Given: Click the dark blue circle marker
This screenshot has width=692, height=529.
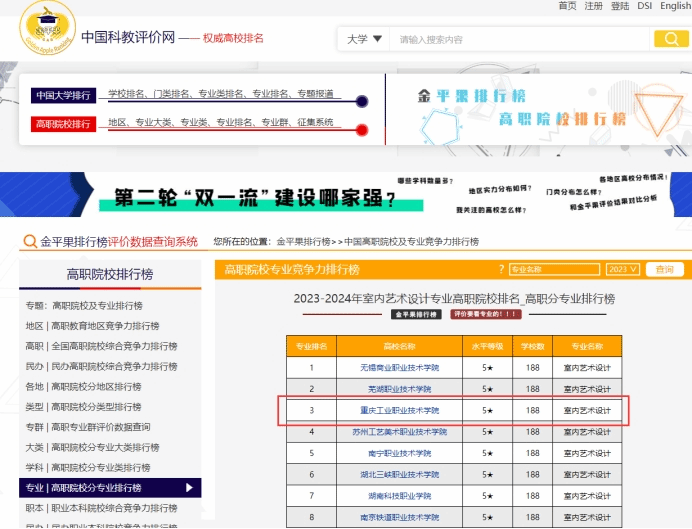Looking at the screenshot, I should [362, 101].
